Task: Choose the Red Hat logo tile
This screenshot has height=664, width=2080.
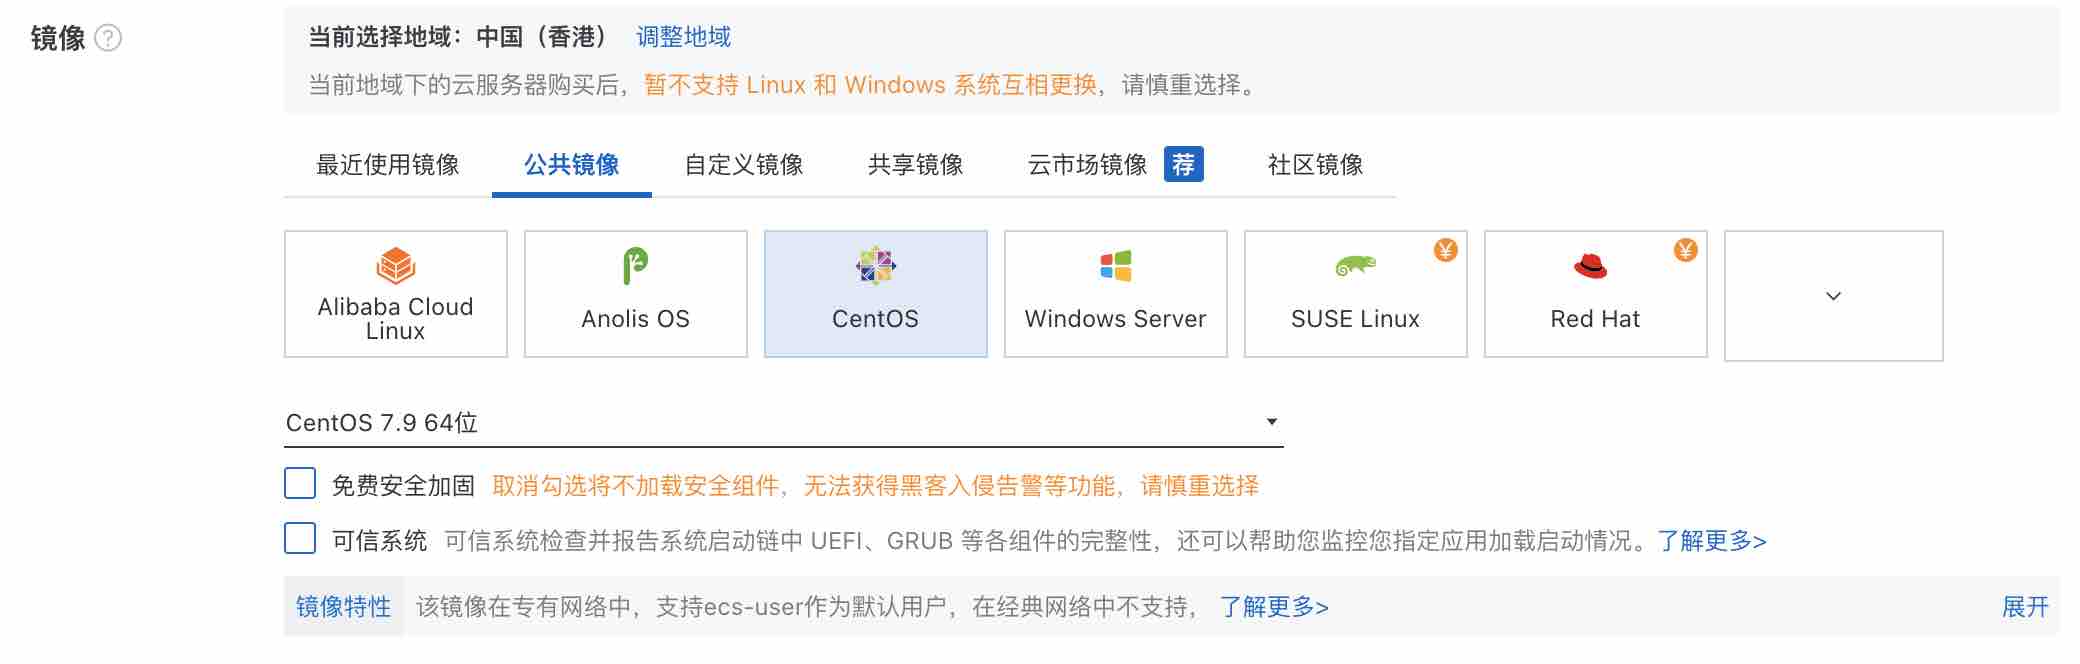Action: (x=1596, y=294)
